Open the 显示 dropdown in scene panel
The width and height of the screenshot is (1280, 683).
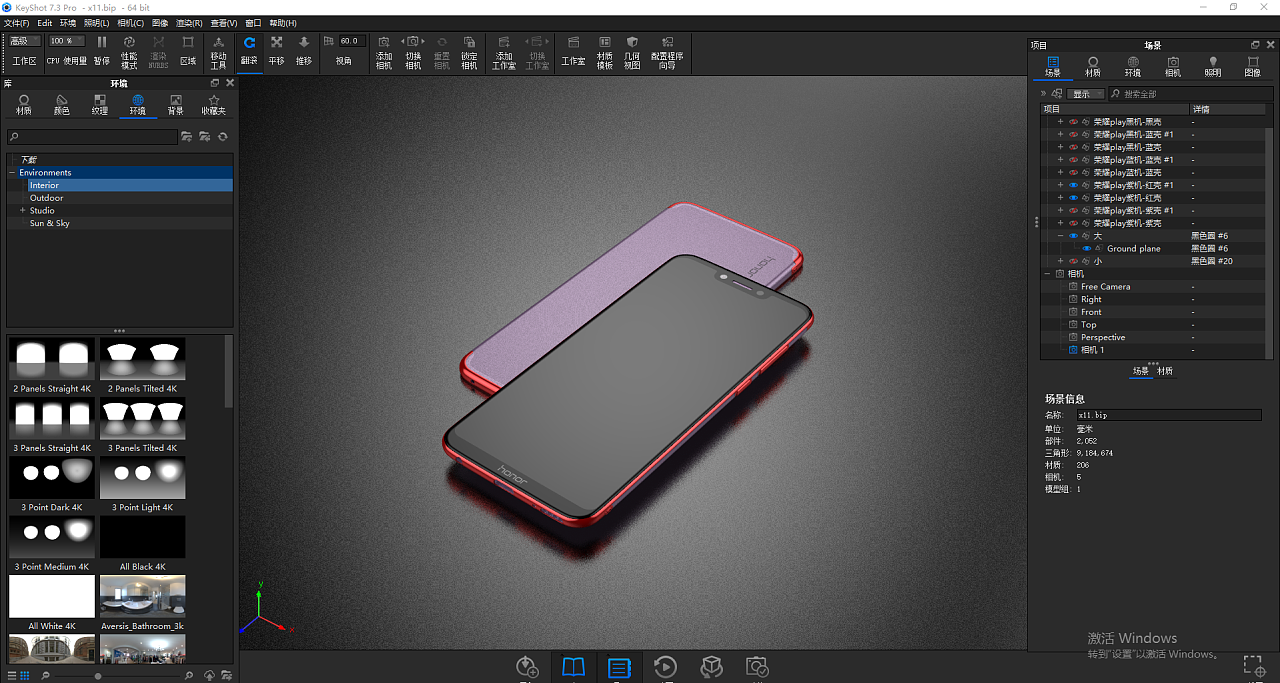pyautogui.click(x=1086, y=94)
